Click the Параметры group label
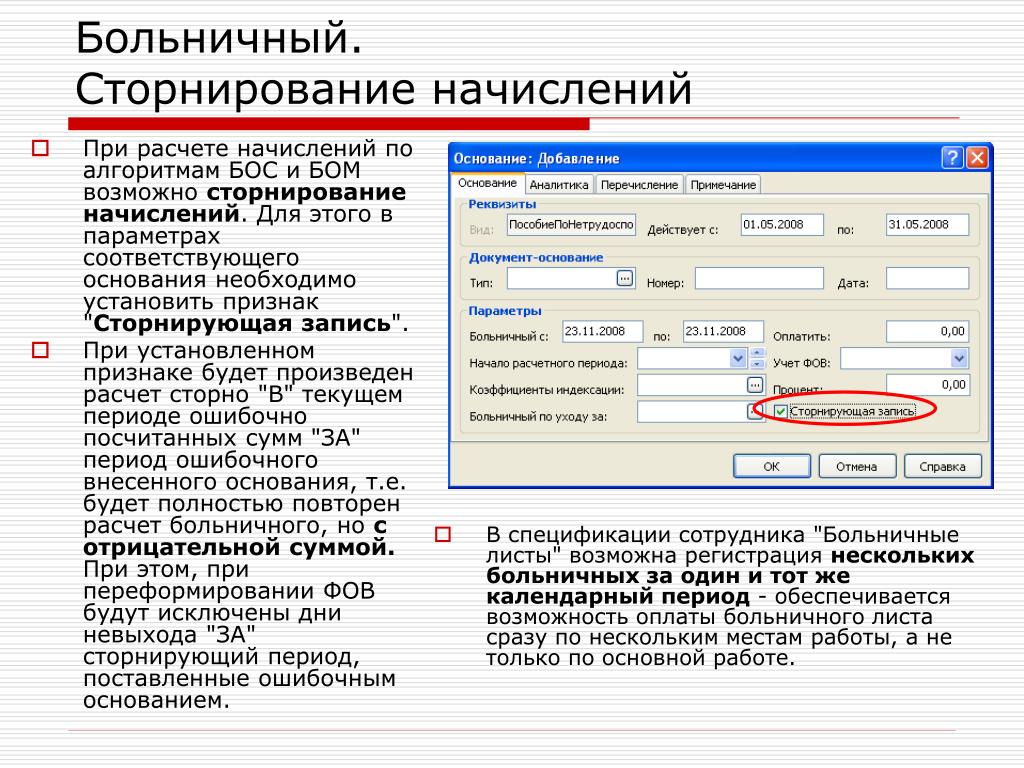This screenshot has height=768, width=1024. tap(505, 311)
